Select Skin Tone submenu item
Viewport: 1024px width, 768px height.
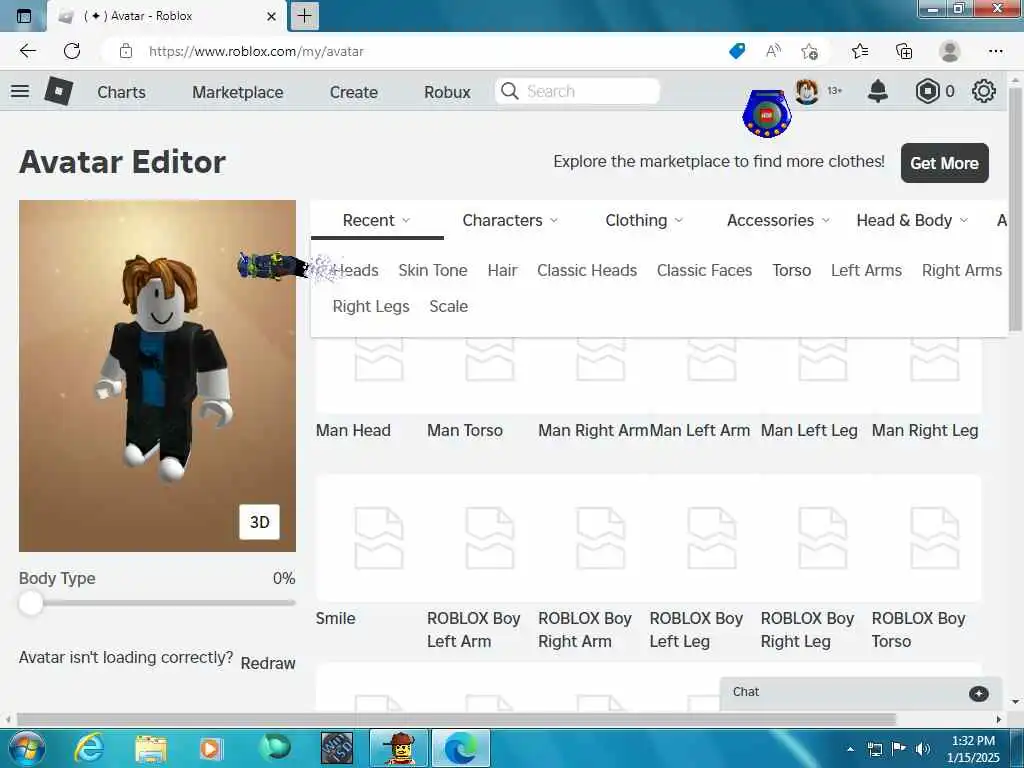pos(433,270)
